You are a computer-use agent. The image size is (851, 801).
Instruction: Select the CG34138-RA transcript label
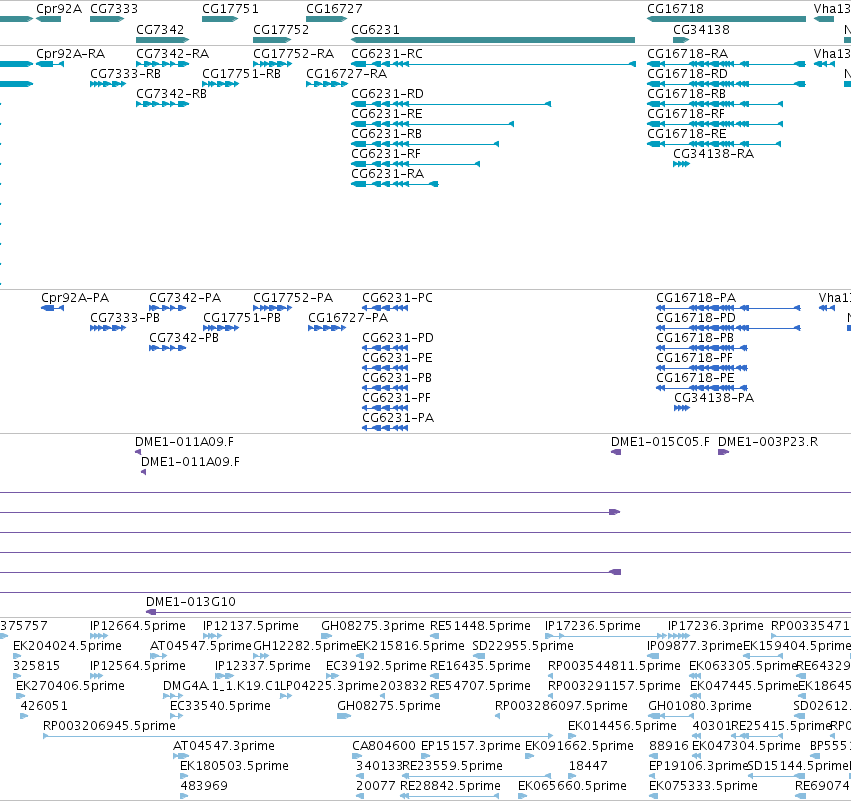713,154
